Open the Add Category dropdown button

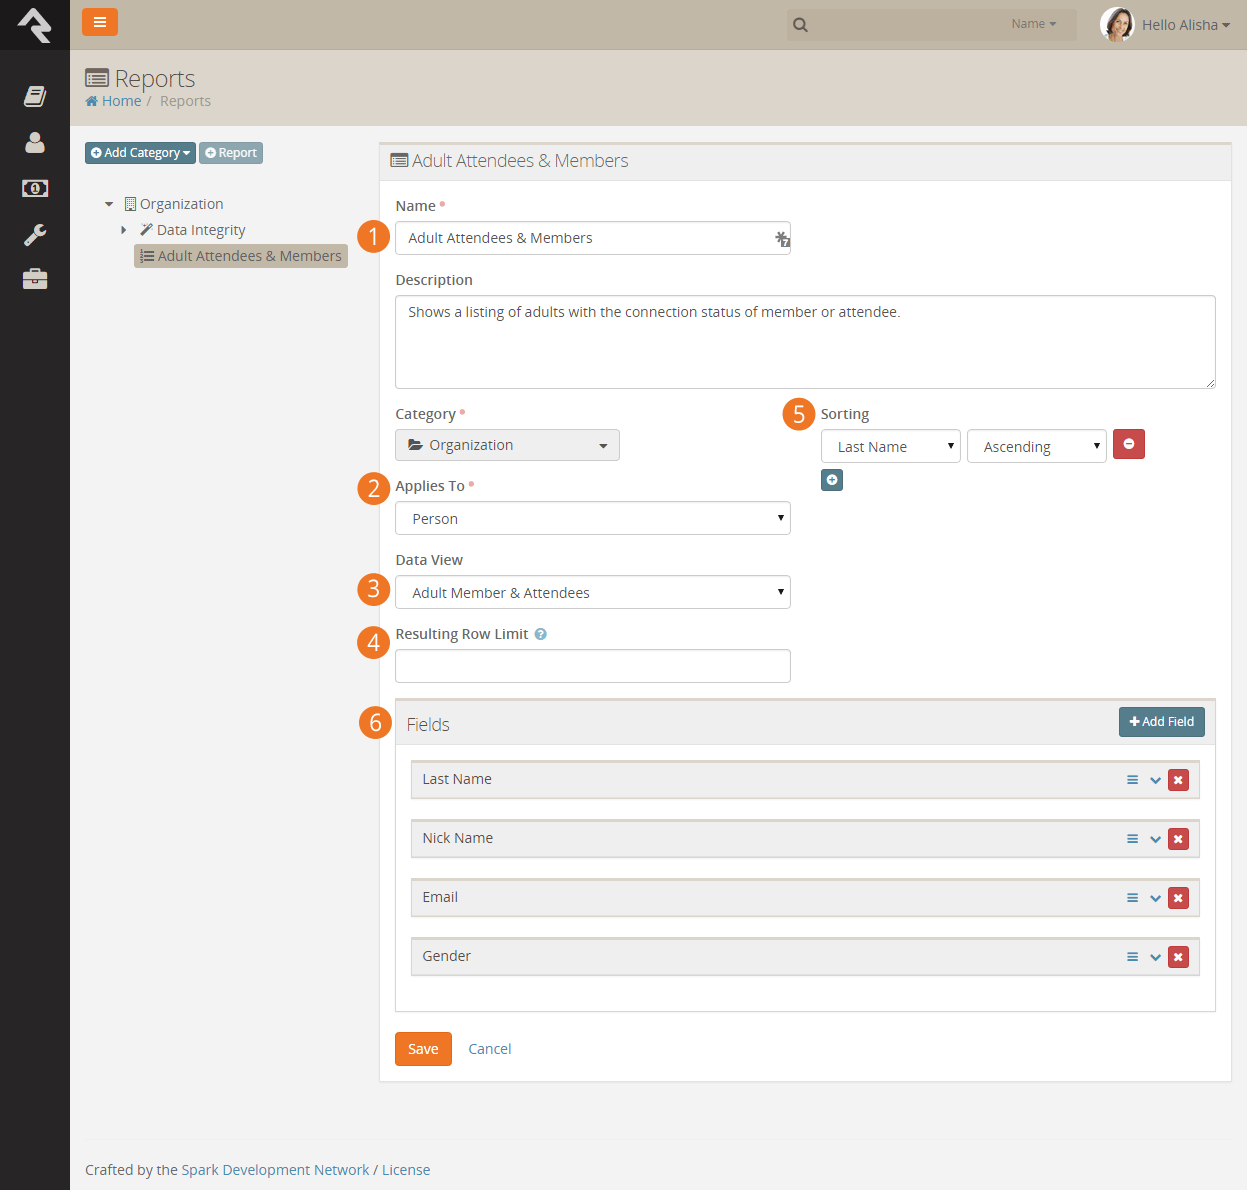(140, 153)
